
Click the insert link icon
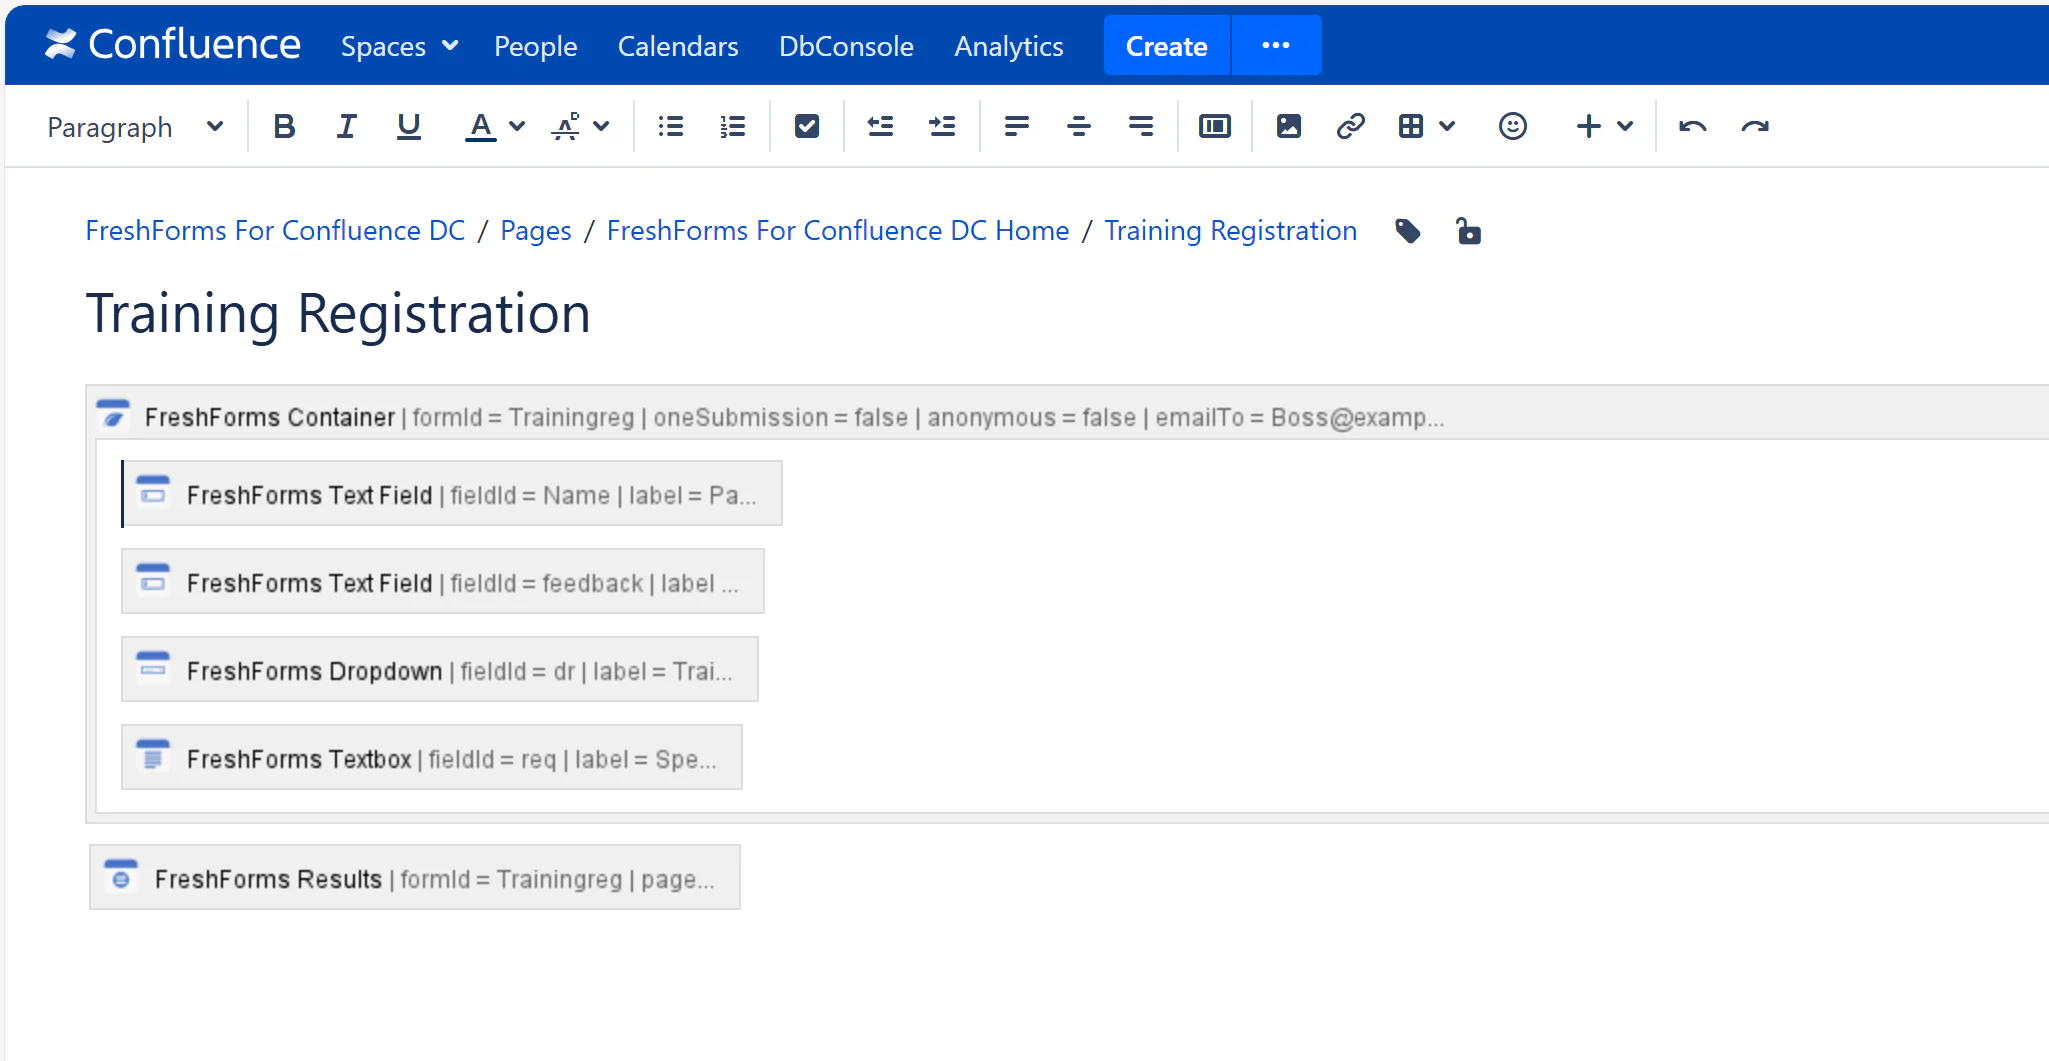click(x=1351, y=126)
